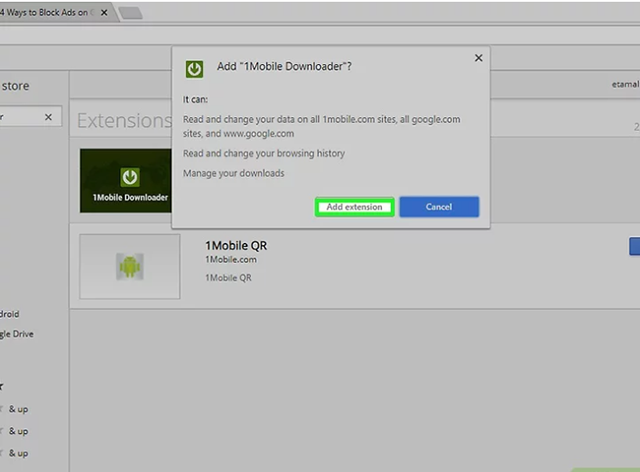Click the 'Manage your downloads' permission text

233,173
